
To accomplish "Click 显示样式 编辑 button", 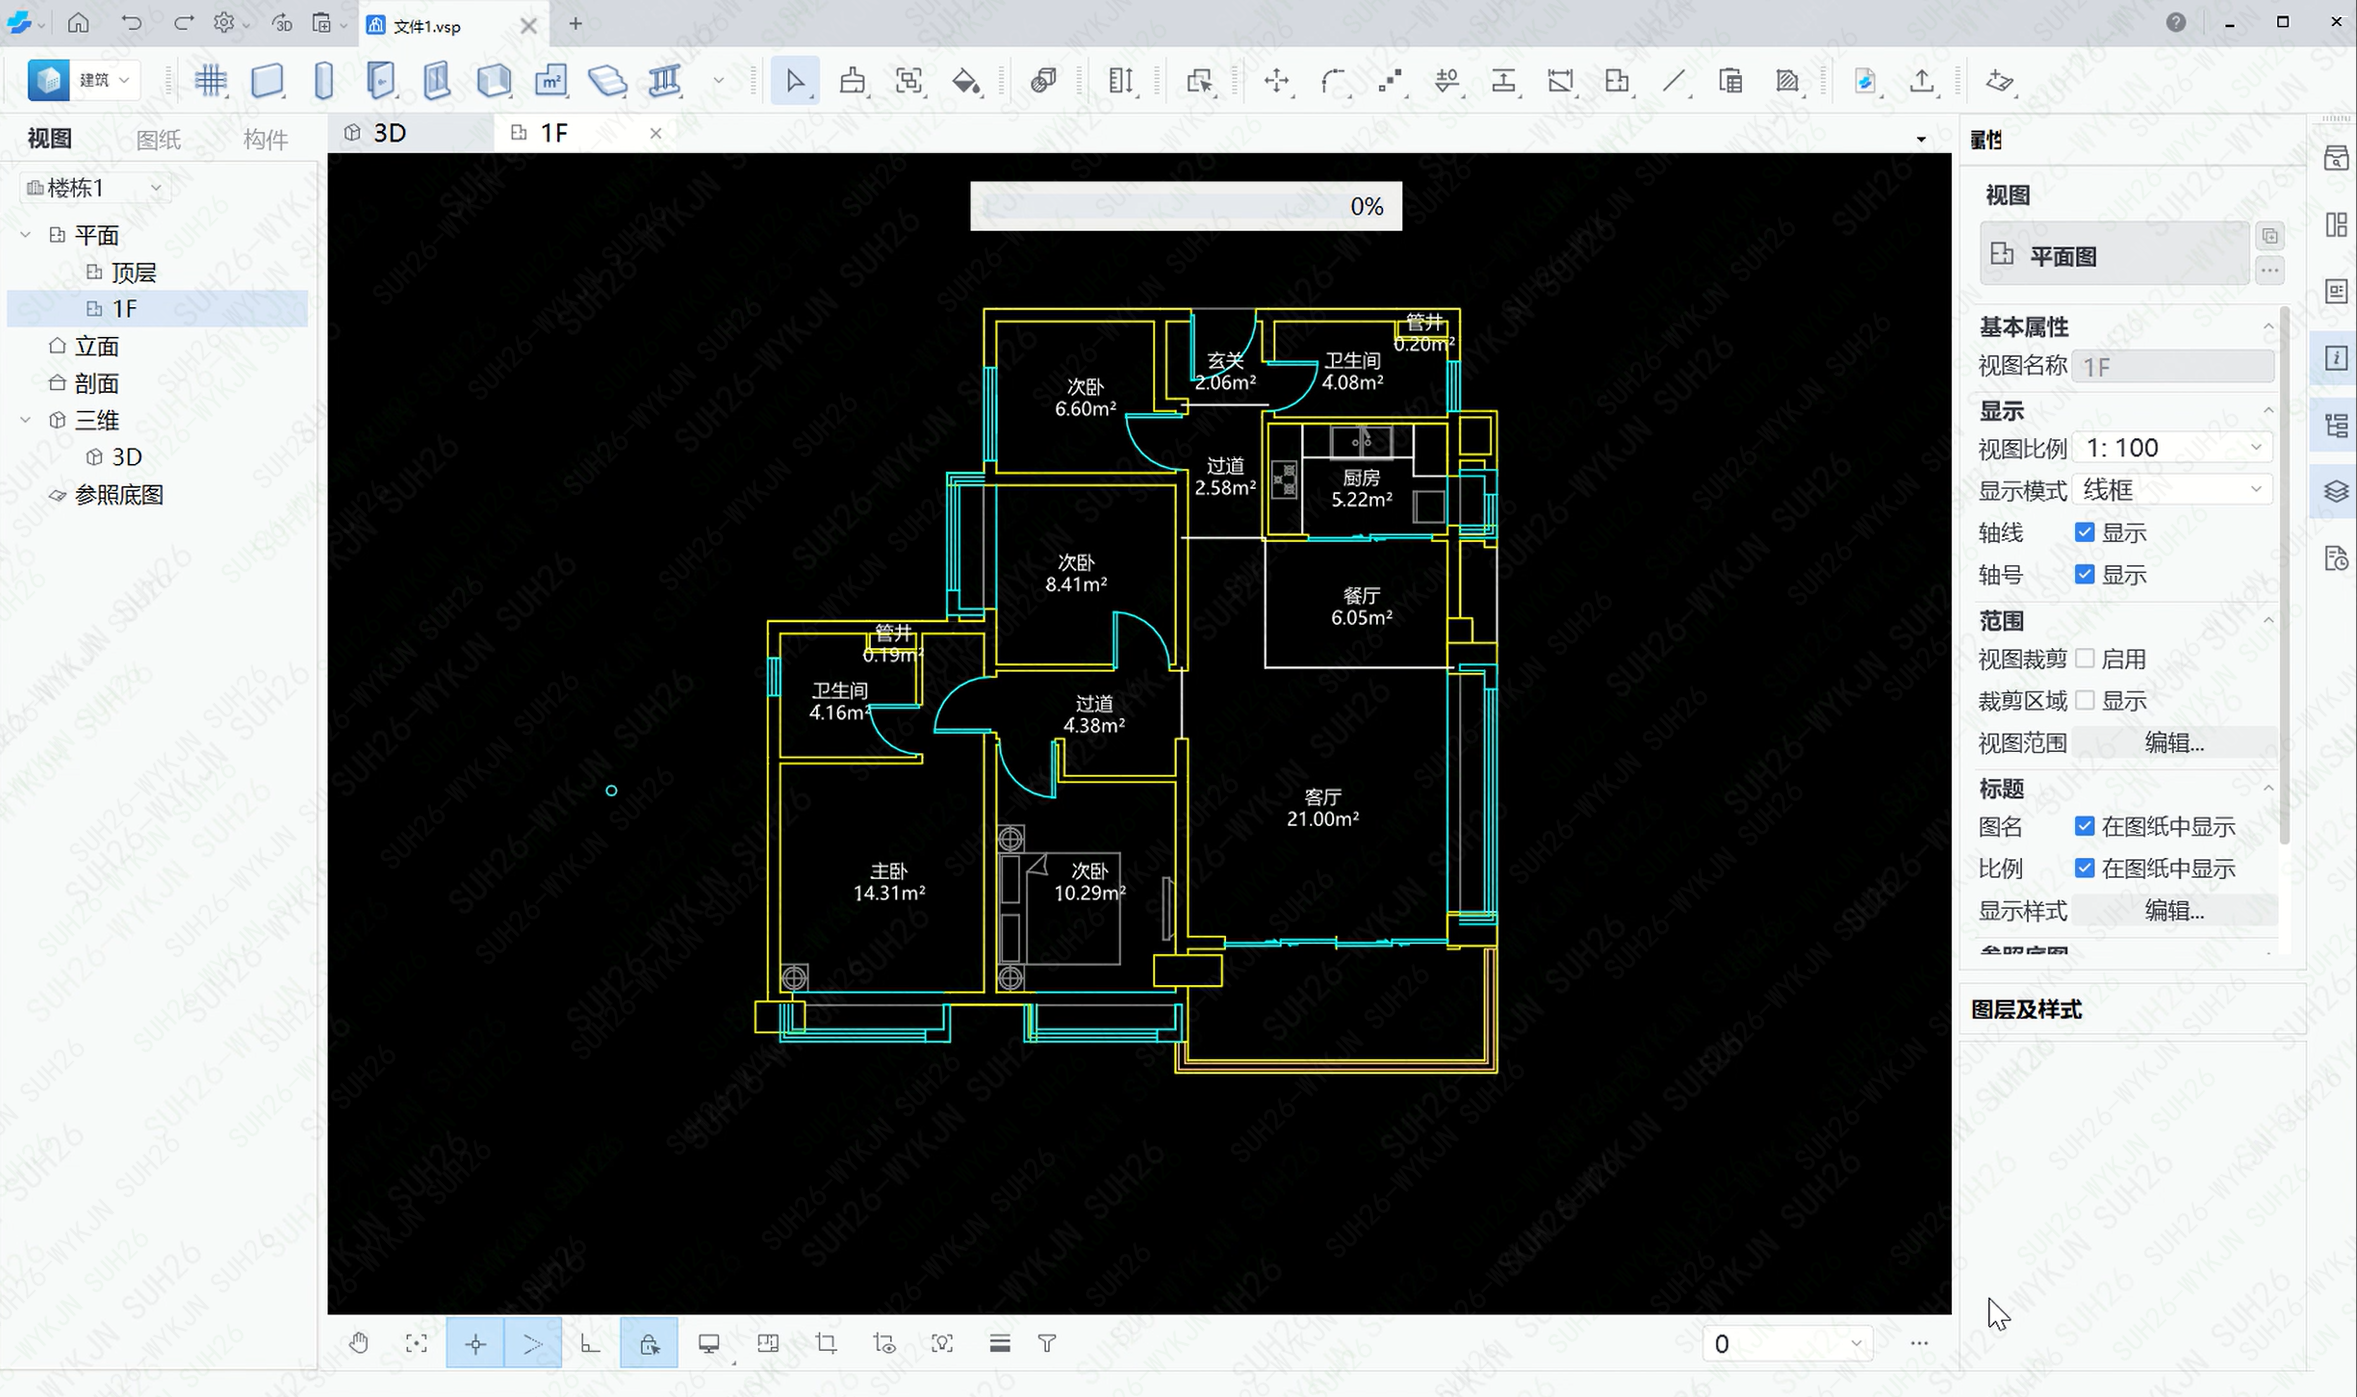I will tap(2173, 911).
